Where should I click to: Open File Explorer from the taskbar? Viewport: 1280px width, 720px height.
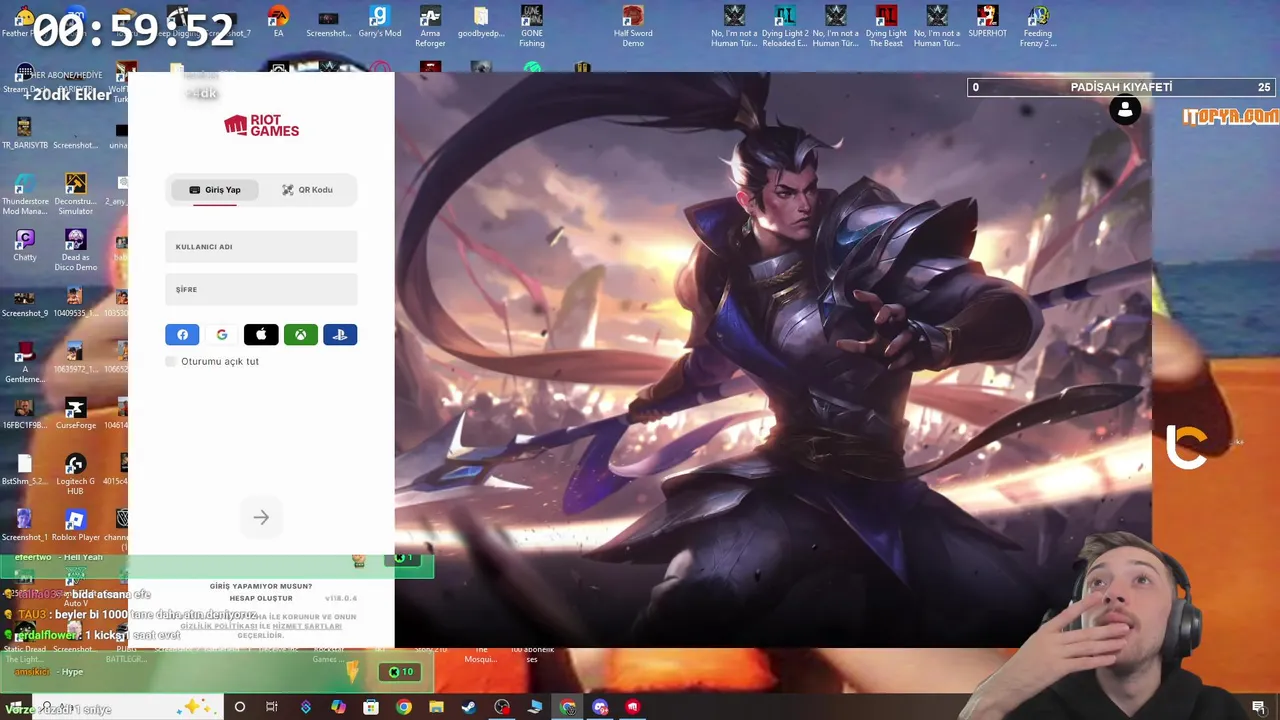click(436, 707)
